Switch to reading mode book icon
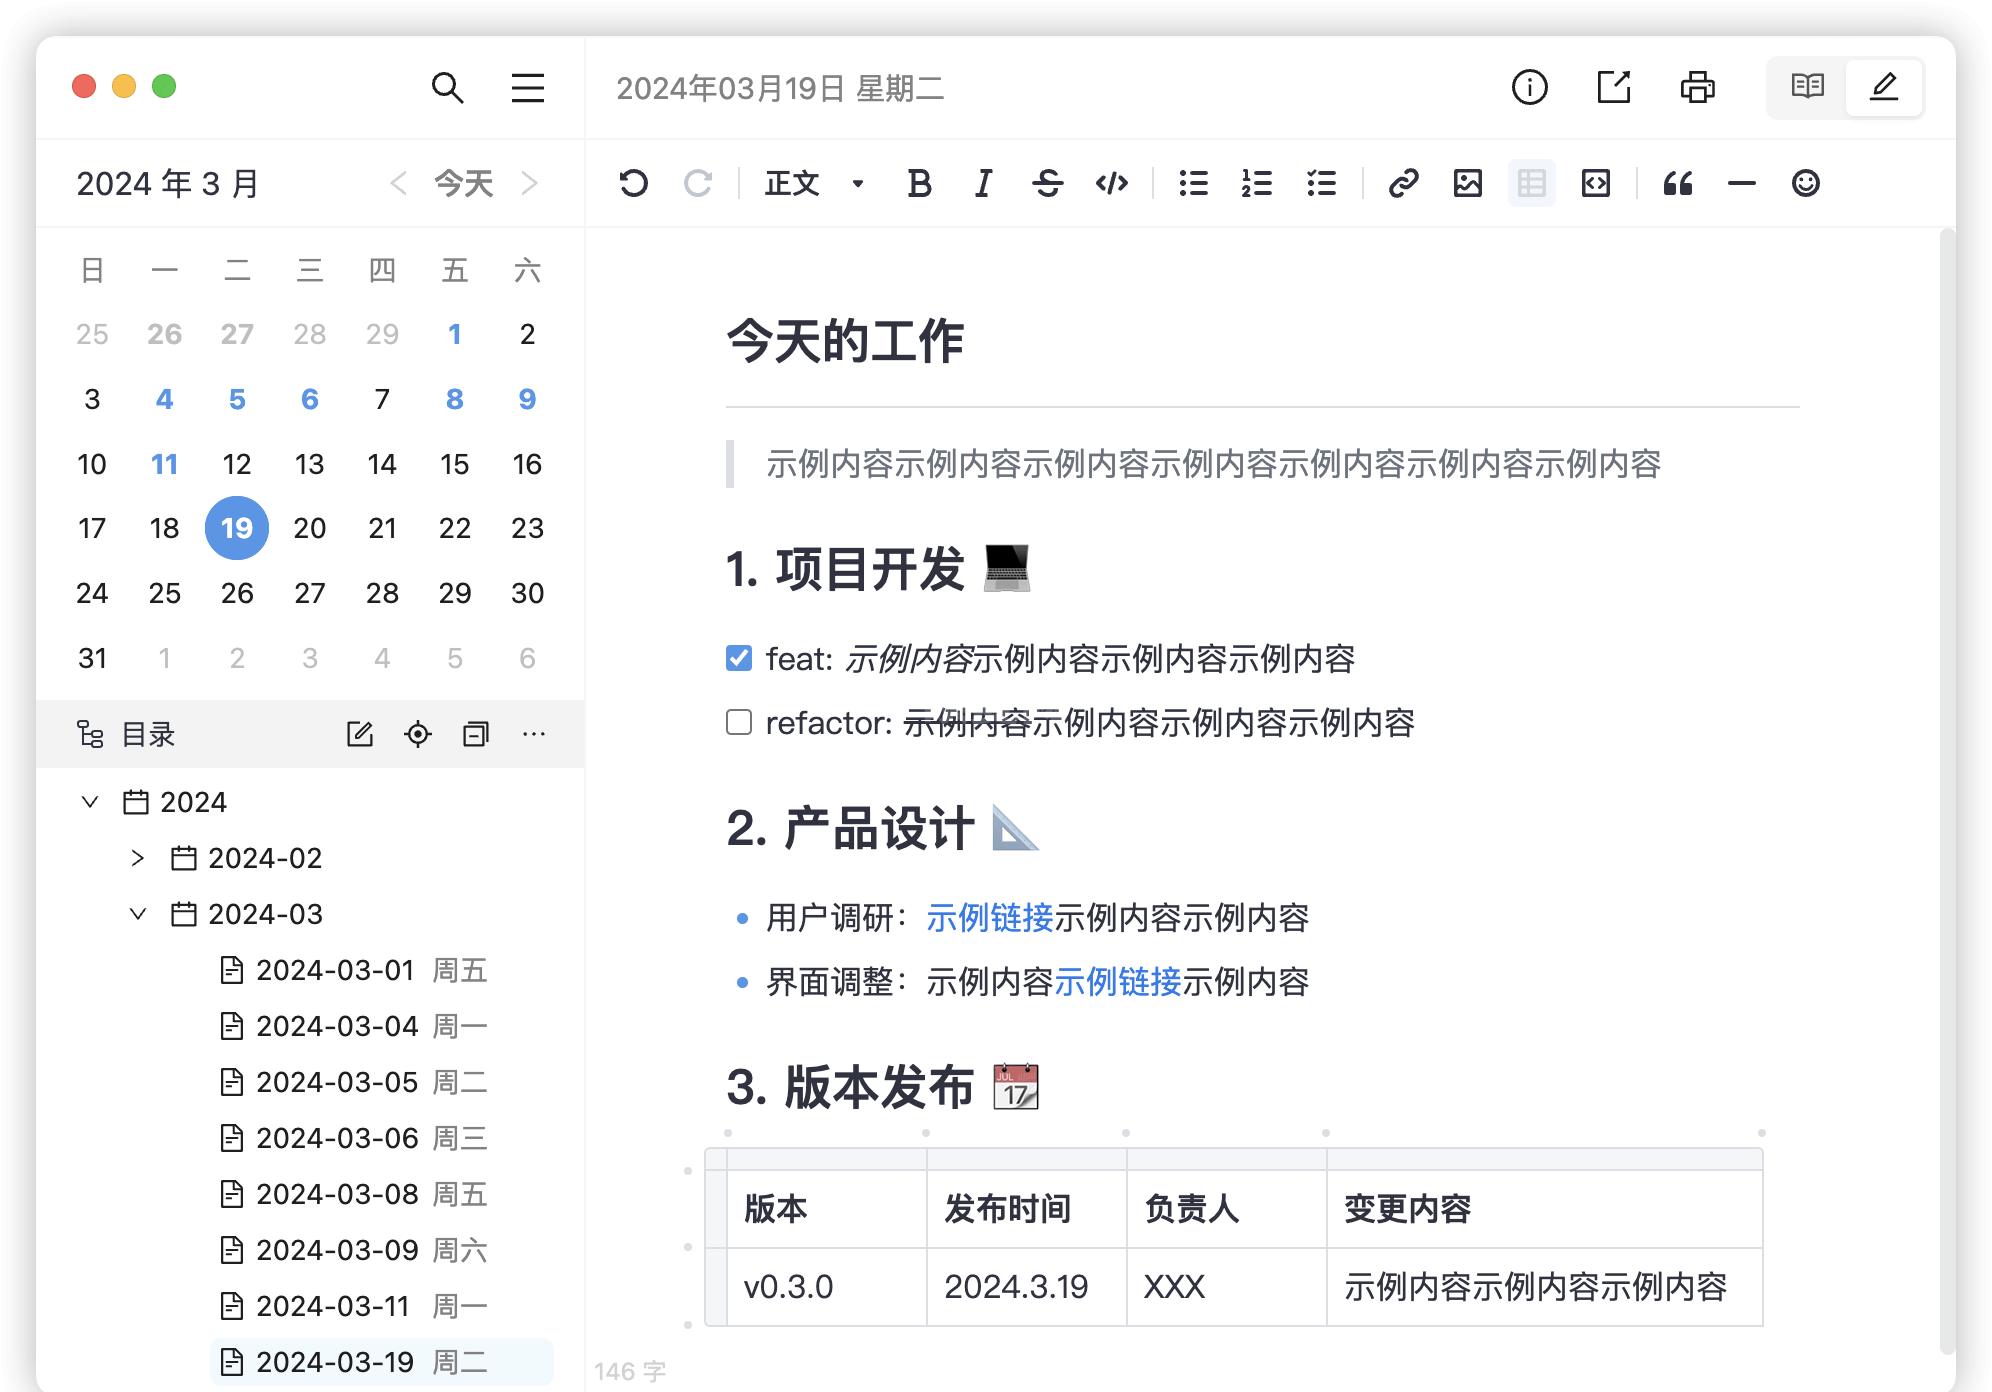 point(1807,88)
